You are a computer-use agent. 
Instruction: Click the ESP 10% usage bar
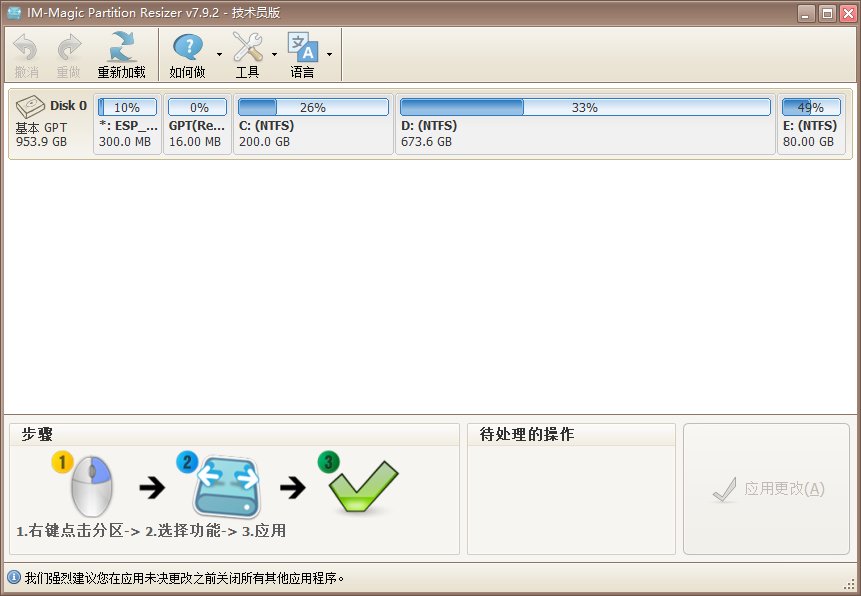click(127, 107)
